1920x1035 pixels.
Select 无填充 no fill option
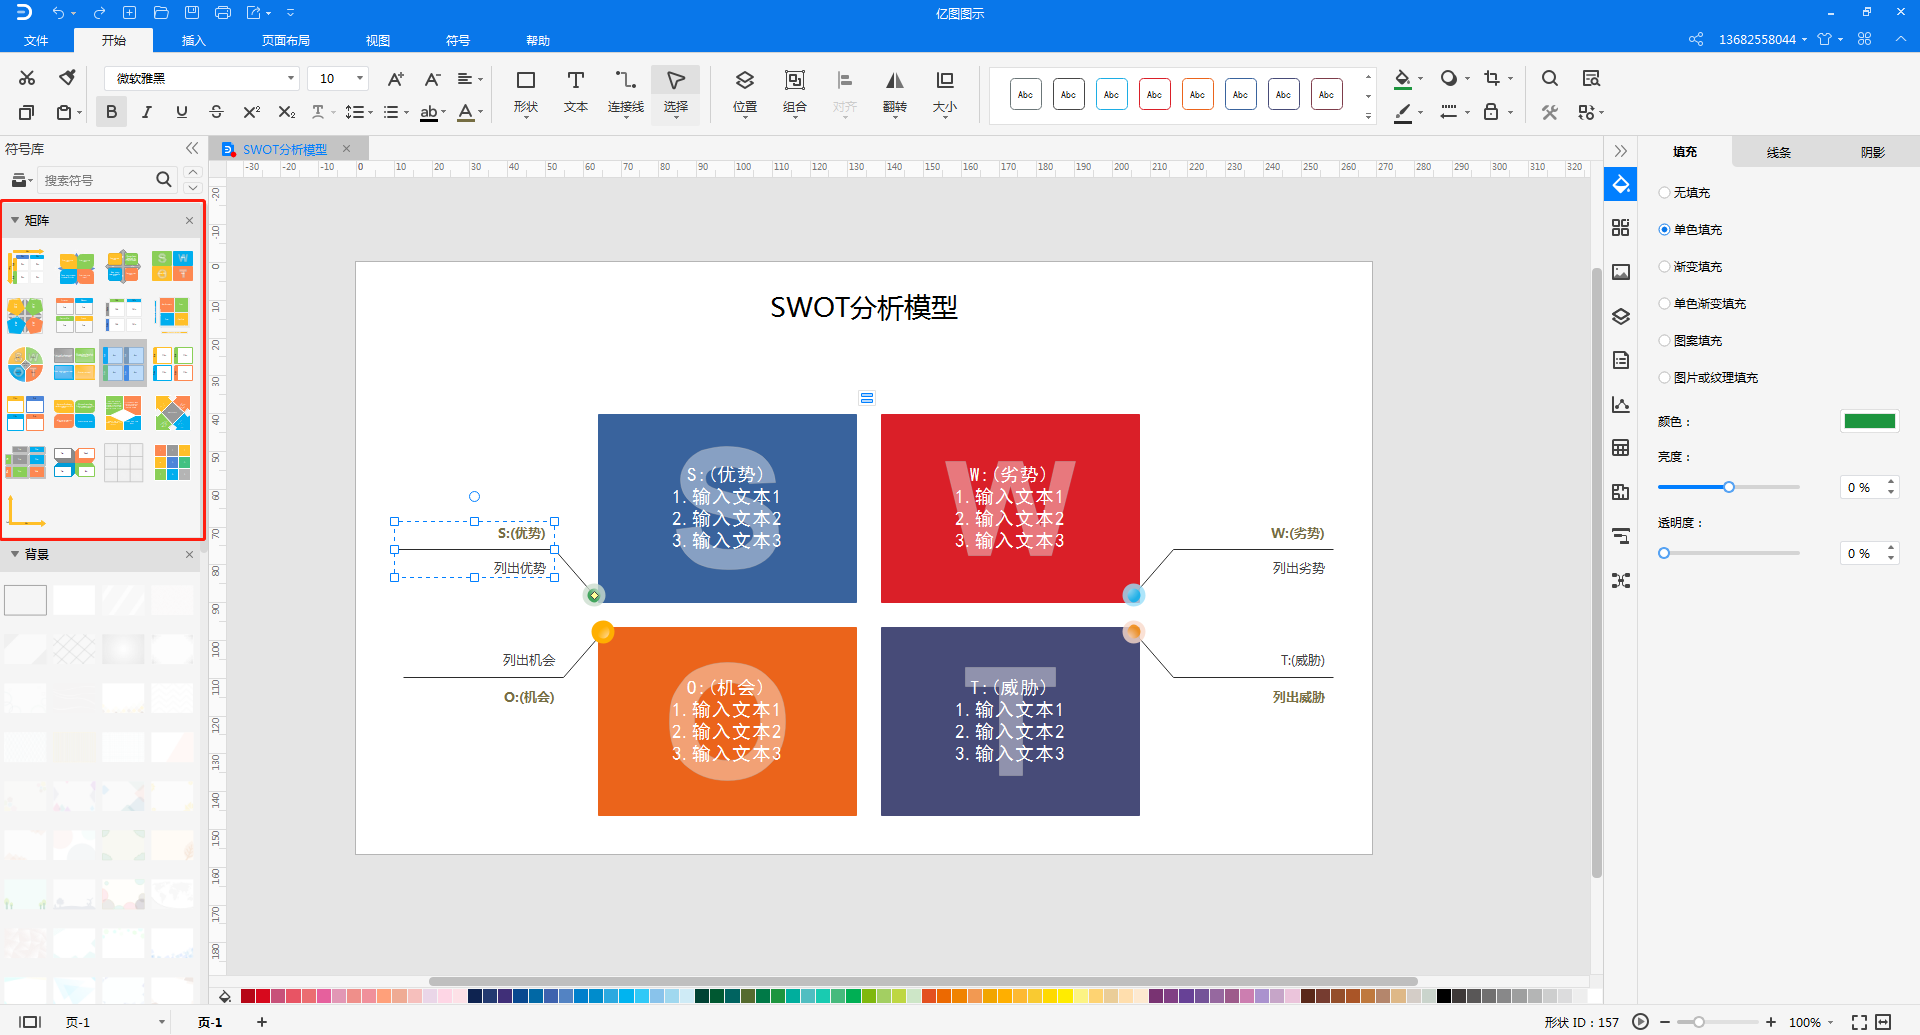1685,192
